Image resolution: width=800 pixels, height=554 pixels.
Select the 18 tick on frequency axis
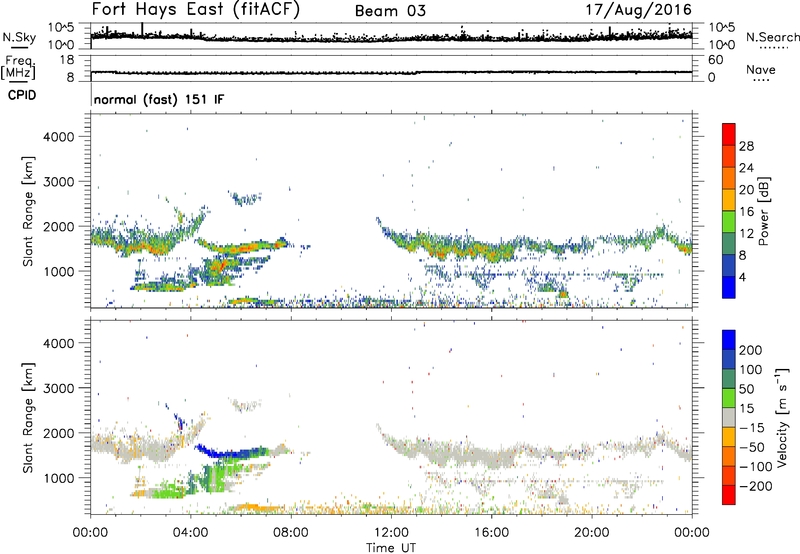click(x=67, y=60)
